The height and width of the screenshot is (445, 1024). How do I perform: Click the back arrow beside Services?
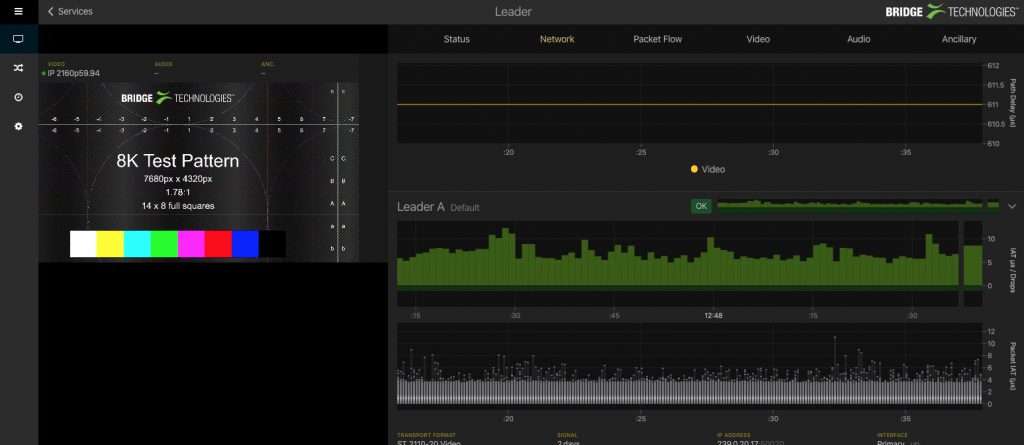click(x=51, y=12)
